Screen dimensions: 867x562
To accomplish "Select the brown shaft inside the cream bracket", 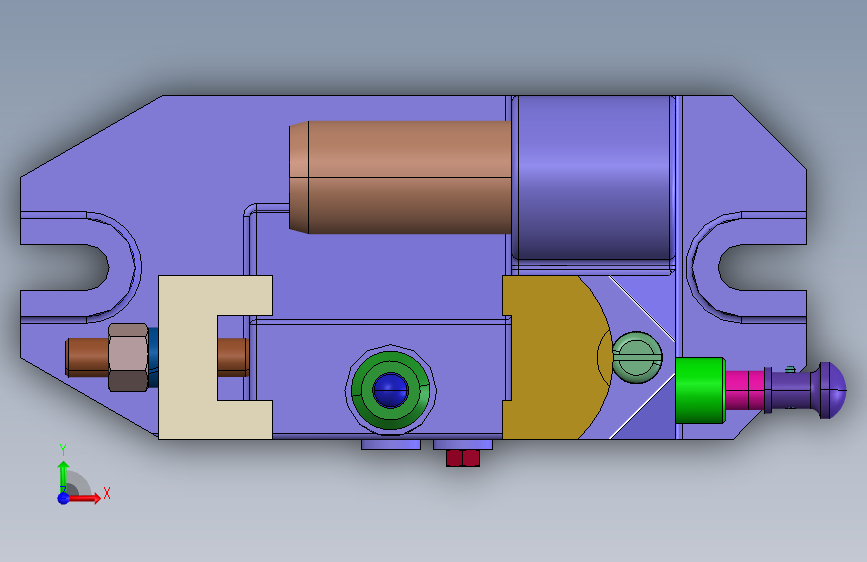I will pos(232,357).
